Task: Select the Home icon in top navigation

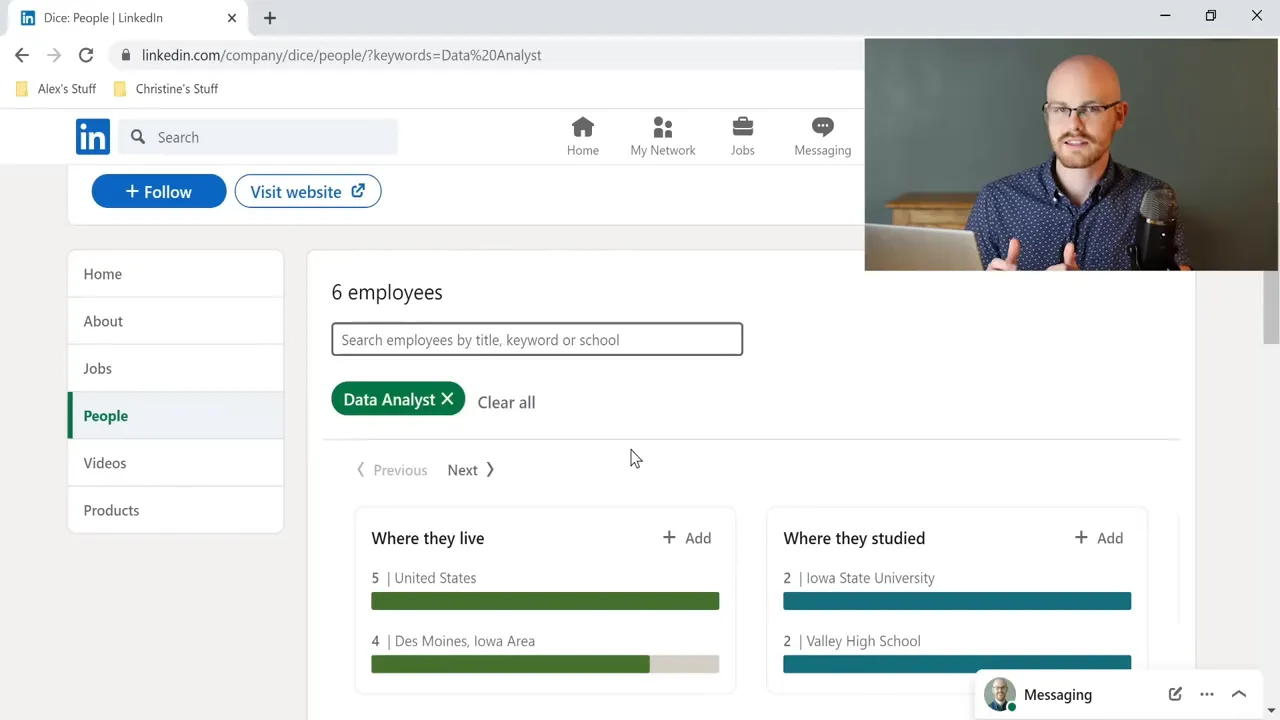Action: click(x=583, y=127)
